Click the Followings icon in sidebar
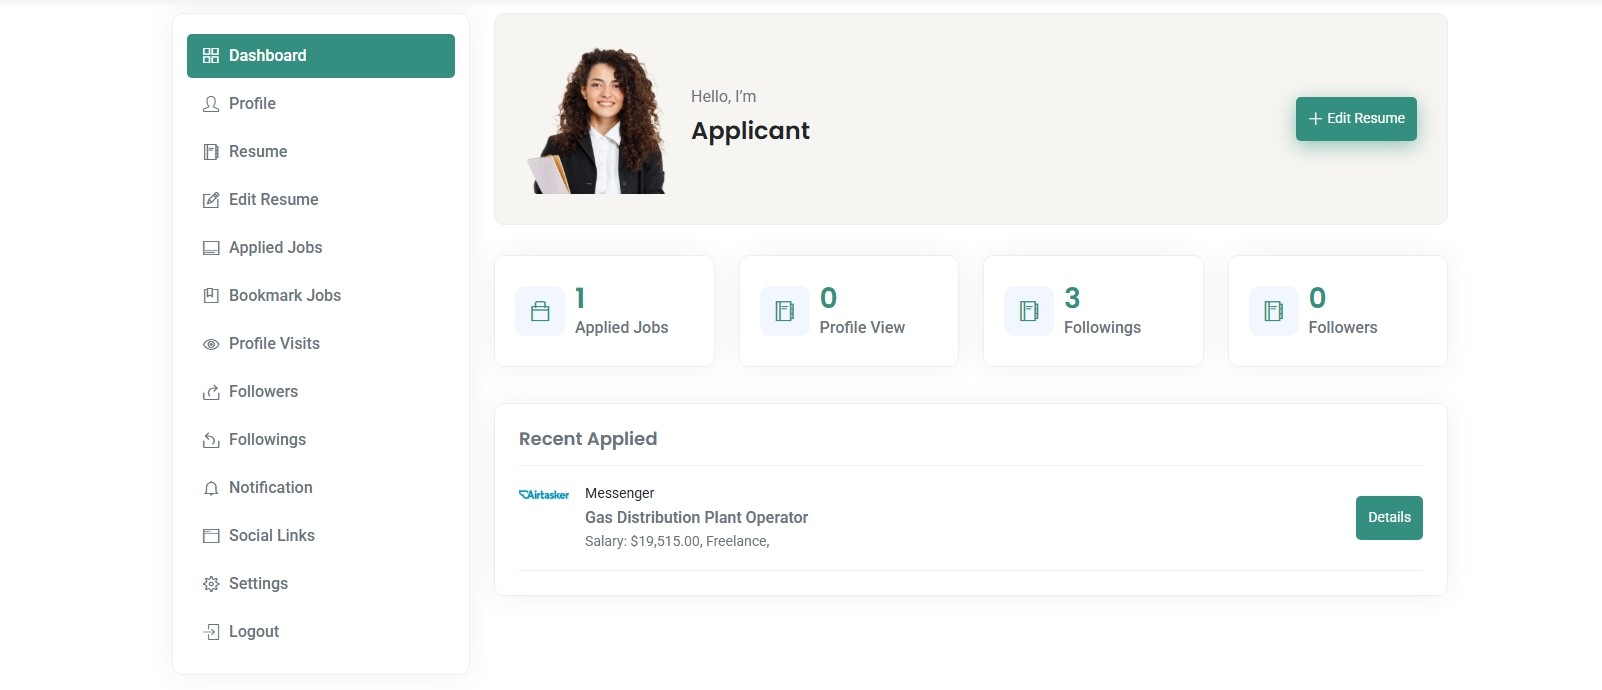The height and width of the screenshot is (690, 1602). point(211,440)
